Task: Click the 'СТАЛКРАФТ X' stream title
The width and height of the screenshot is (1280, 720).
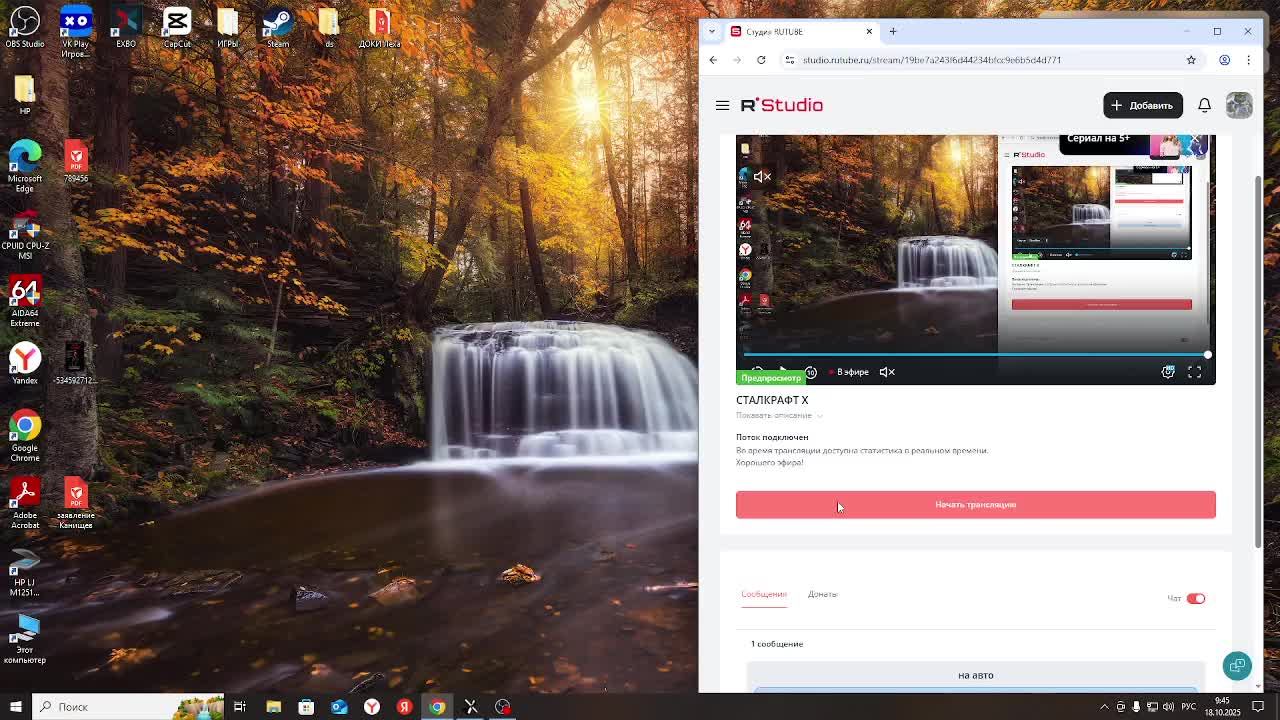Action: tap(772, 400)
